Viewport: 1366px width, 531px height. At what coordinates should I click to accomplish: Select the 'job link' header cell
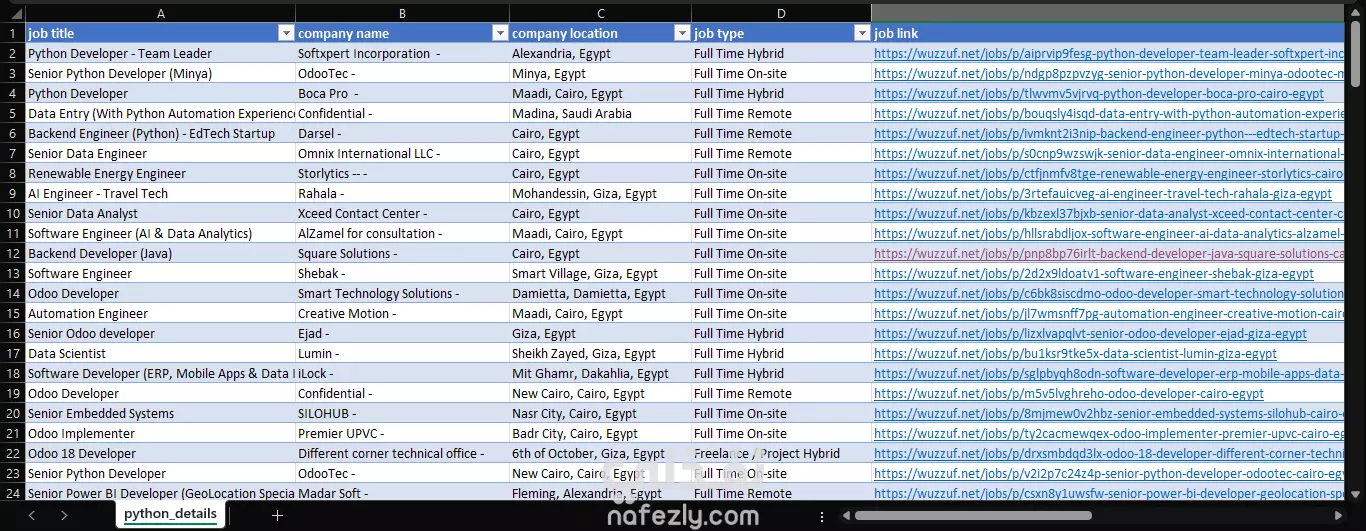[1108, 33]
